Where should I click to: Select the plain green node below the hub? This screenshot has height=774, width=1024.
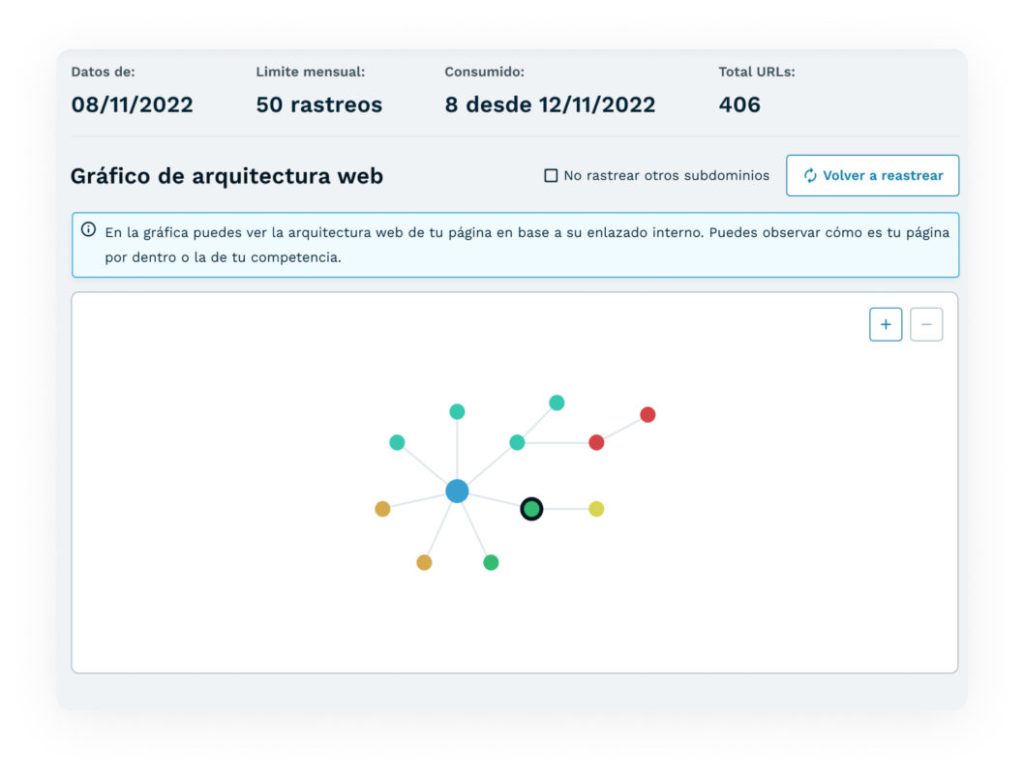click(x=491, y=562)
